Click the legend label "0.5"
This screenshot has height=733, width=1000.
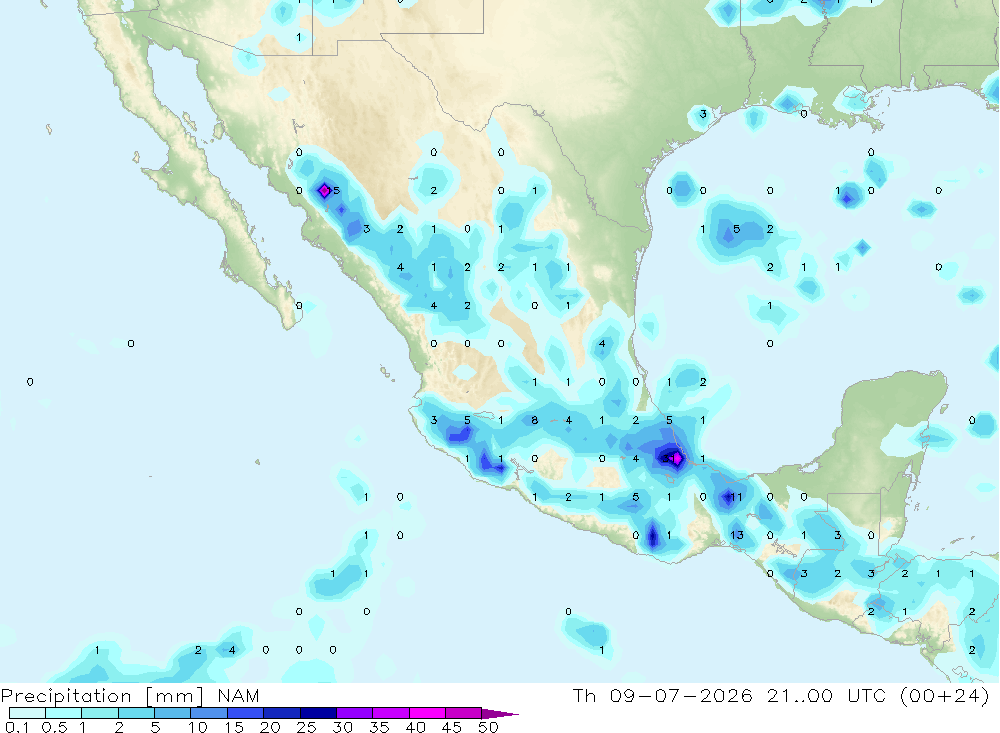tap(54, 727)
